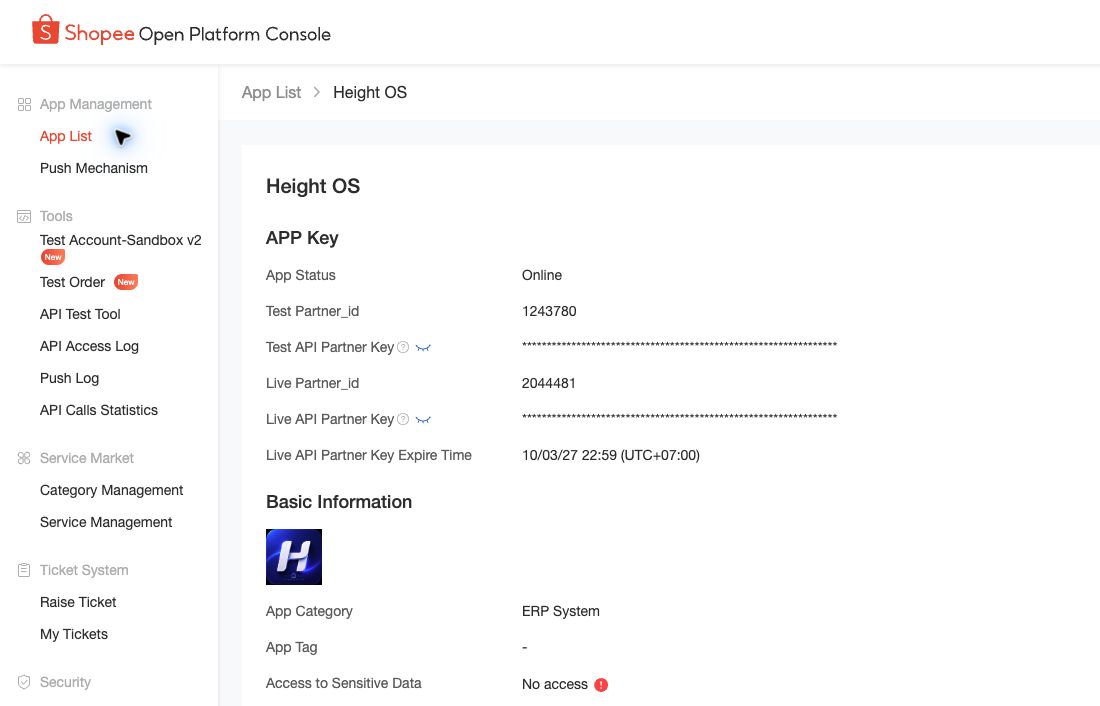1100x706 pixels.
Task: Click the masked Test API Partner Key value
Action: (x=680, y=345)
